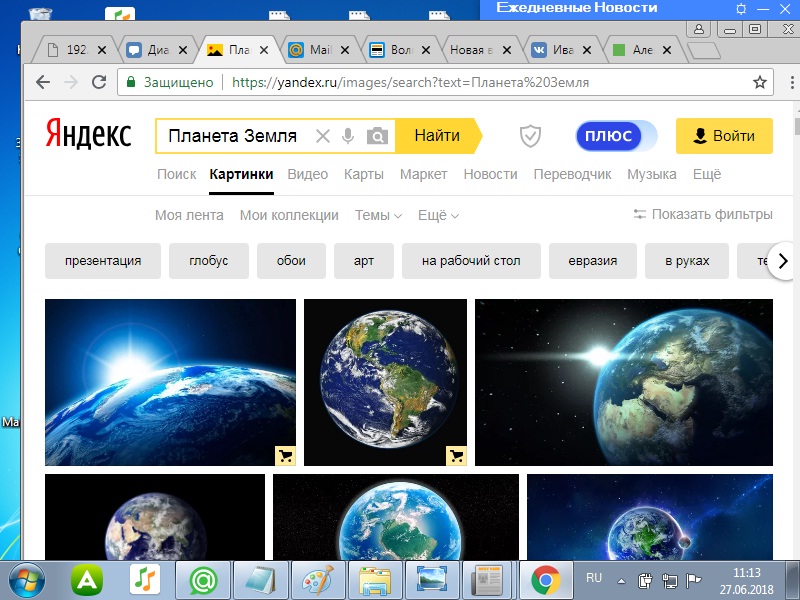The height and width of the screenshot is (600, 800).
Task: Go to the Yandex logo home page
Action: (88, 134)
